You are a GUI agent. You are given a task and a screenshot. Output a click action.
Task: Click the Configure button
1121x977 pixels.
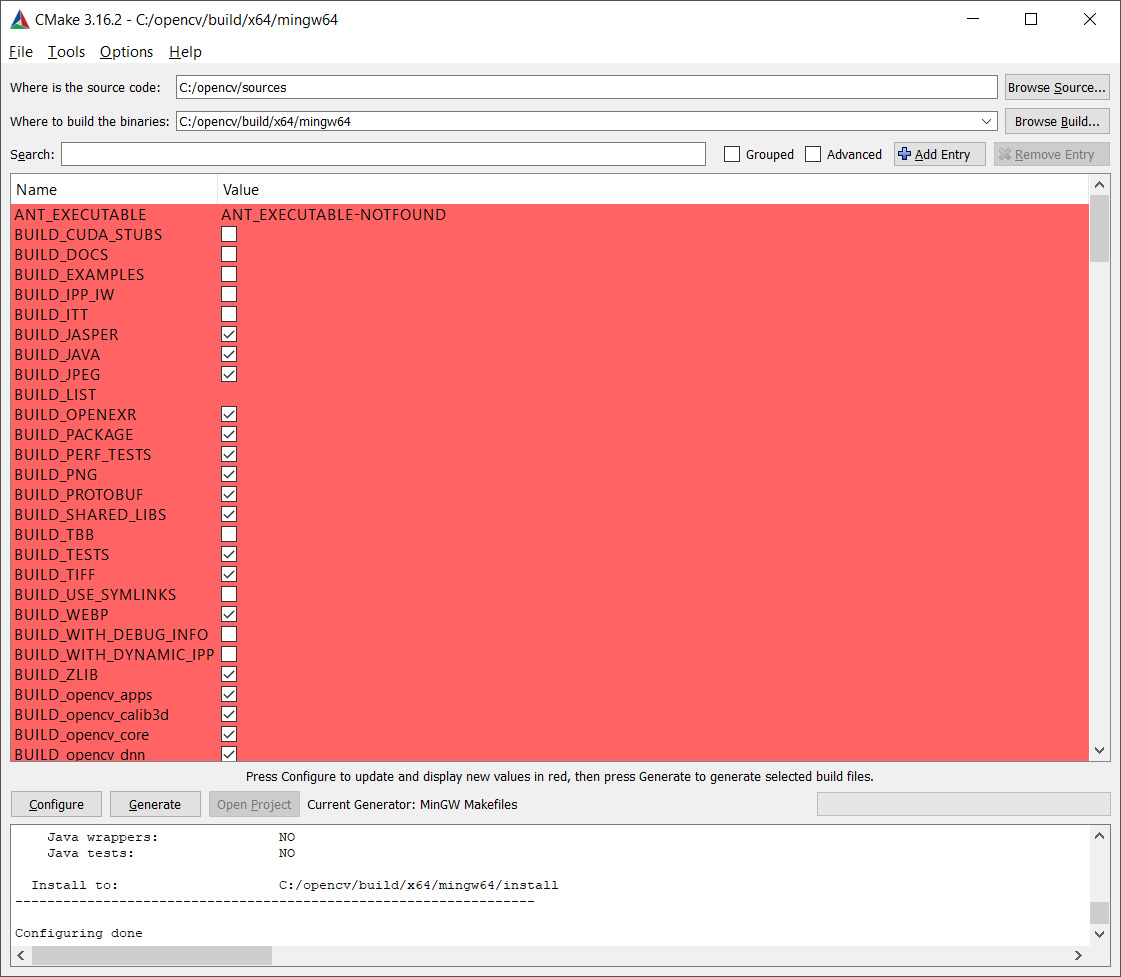(x=56, y=804)
